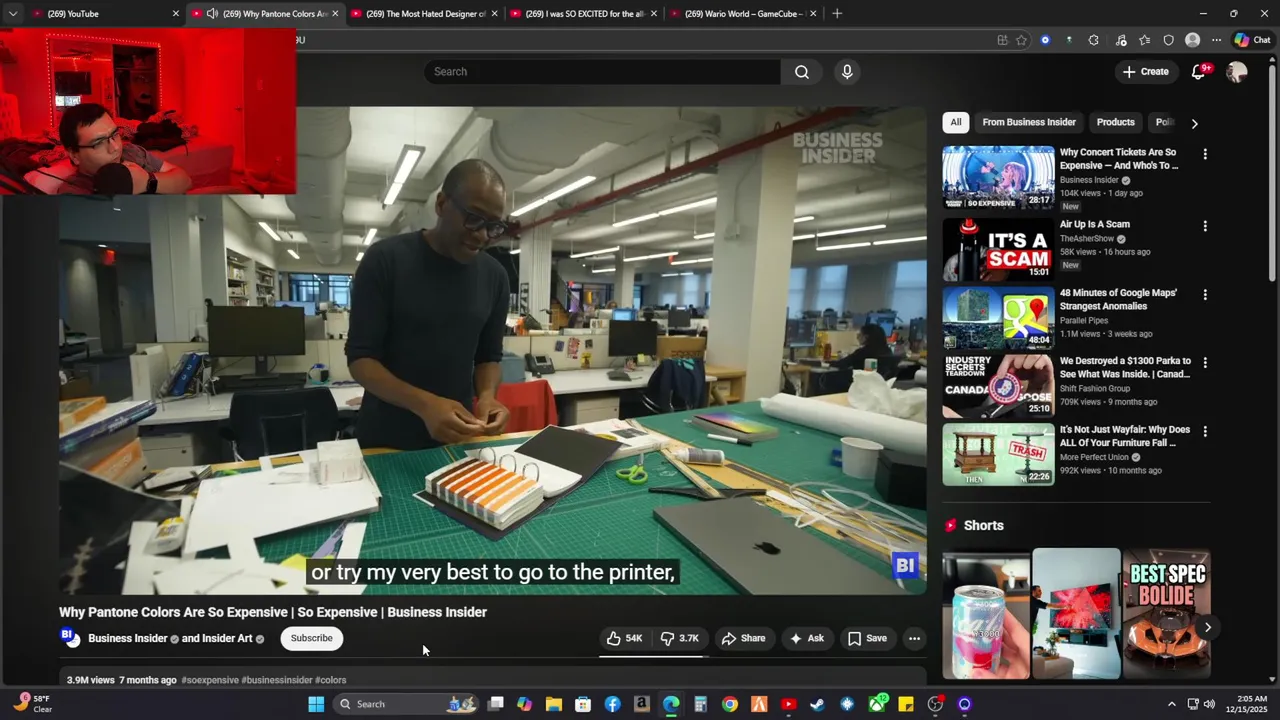Click the Create button

pyautogui.click(x=1145, y=72)
